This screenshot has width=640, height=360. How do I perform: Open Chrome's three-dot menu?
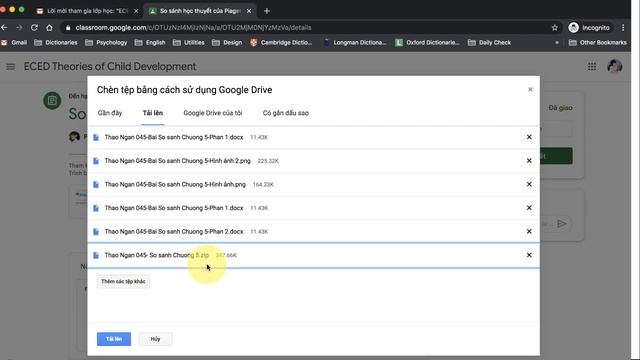click(623, 28)
